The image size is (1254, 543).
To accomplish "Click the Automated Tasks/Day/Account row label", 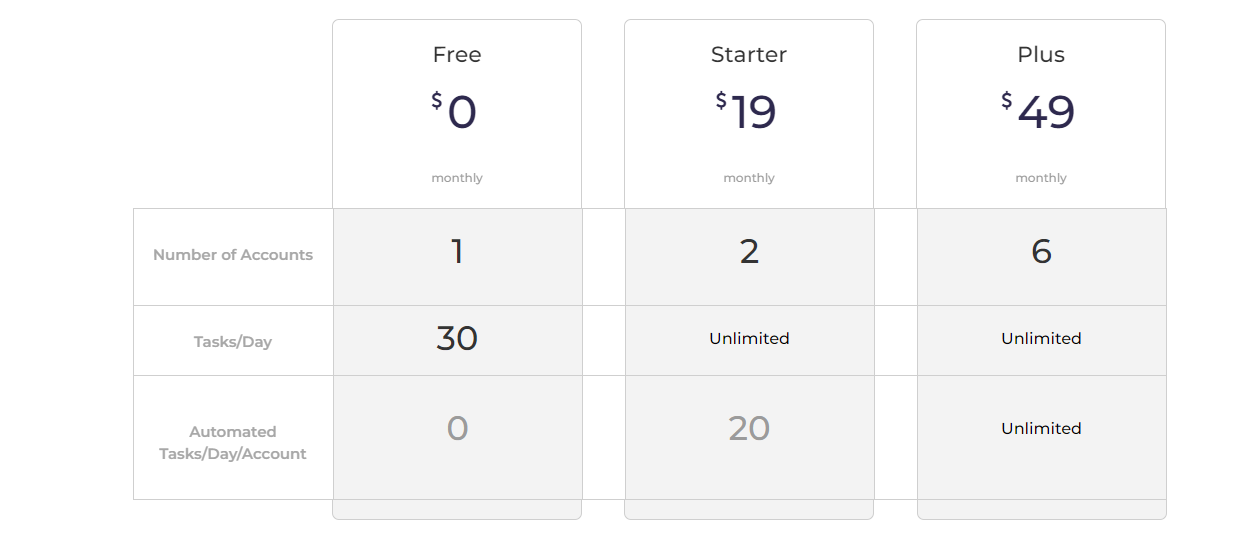I will 233,443.
